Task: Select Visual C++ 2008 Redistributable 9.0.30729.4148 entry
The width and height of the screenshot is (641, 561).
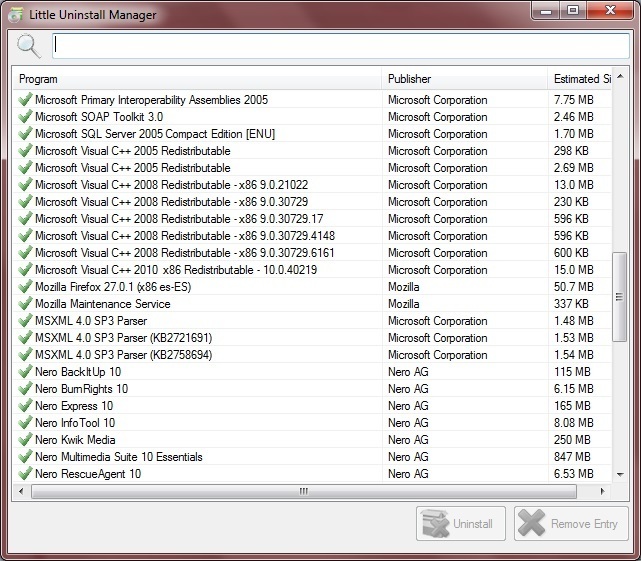Action: [313, 236]
